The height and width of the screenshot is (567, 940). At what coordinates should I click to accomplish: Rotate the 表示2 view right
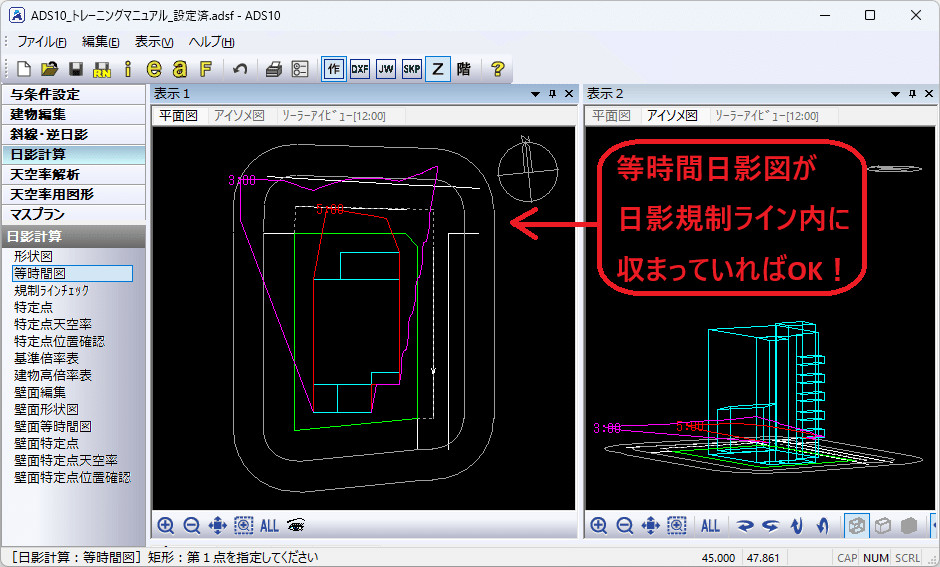pyautogui.click(x=745, y=526)
